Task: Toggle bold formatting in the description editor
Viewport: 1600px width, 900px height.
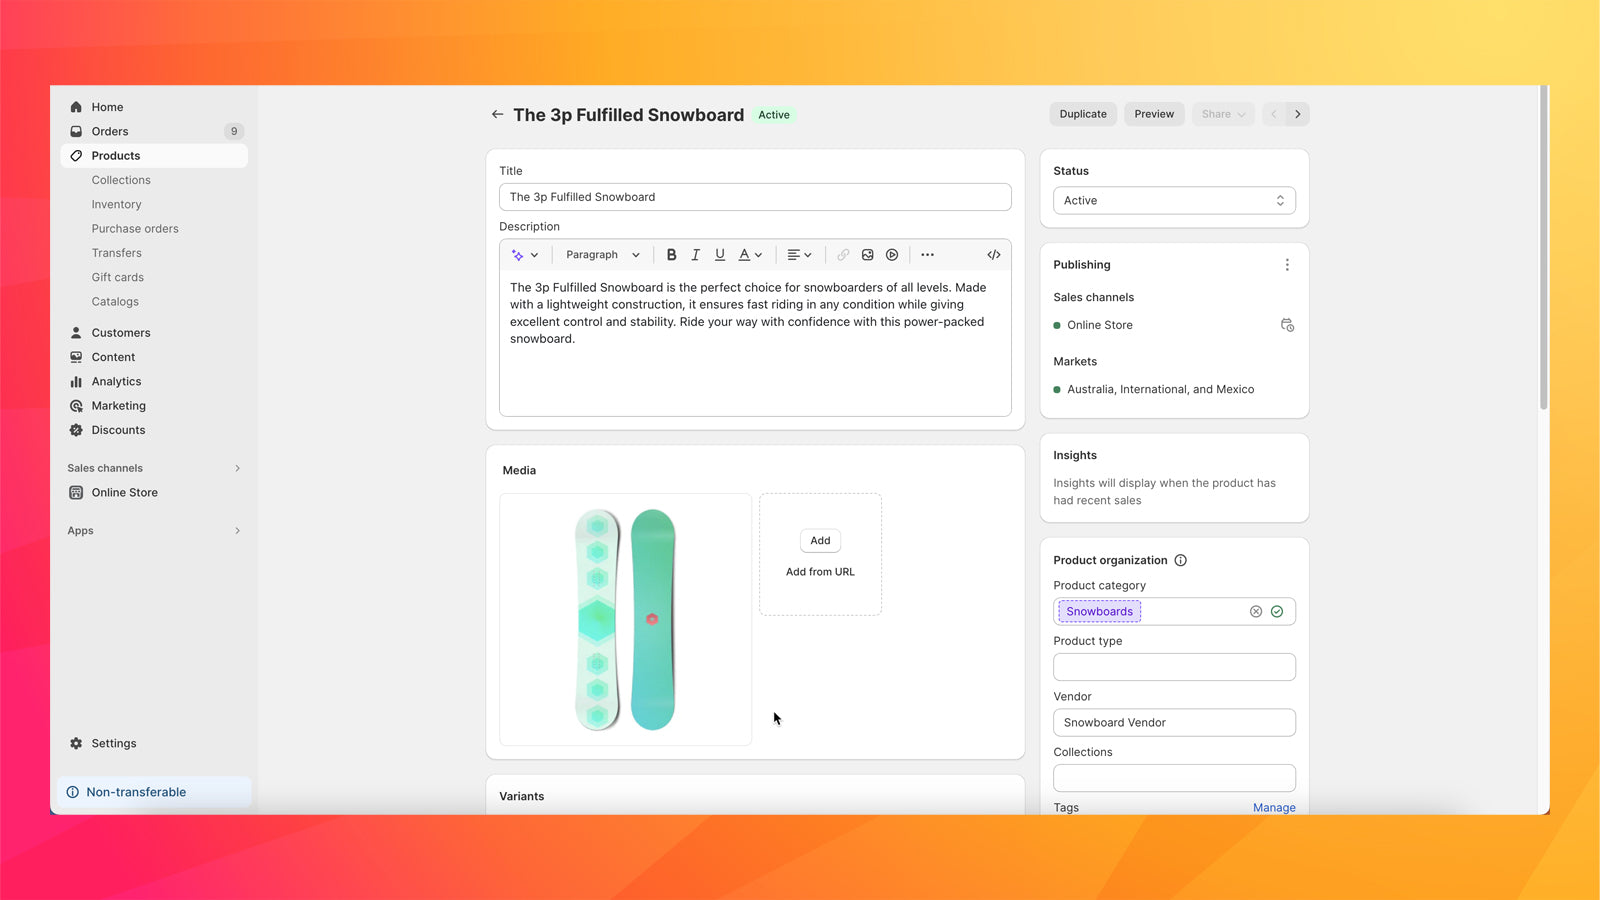Action: point(671,254)
